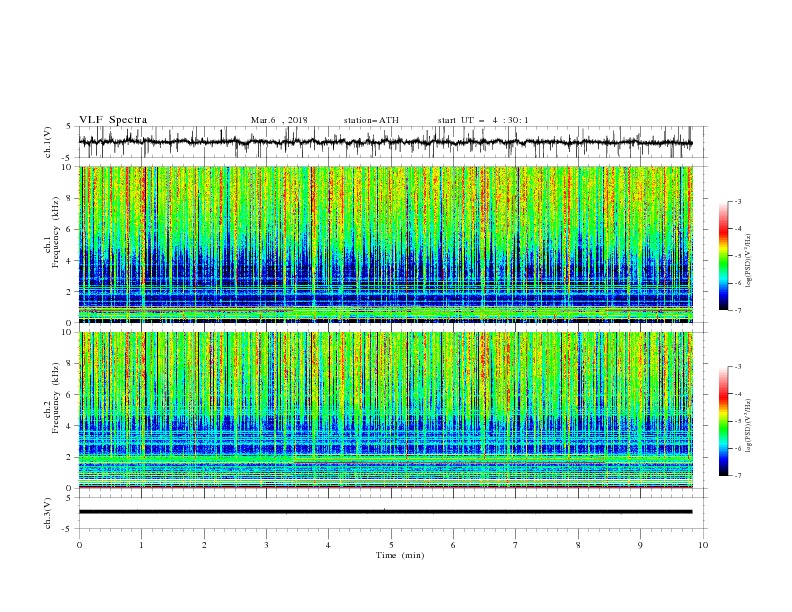This screenshot has width=792, height=612.
Task: Click the ch.1 PSD color bar
Action: pyautogui.click(x=723, y=256)
